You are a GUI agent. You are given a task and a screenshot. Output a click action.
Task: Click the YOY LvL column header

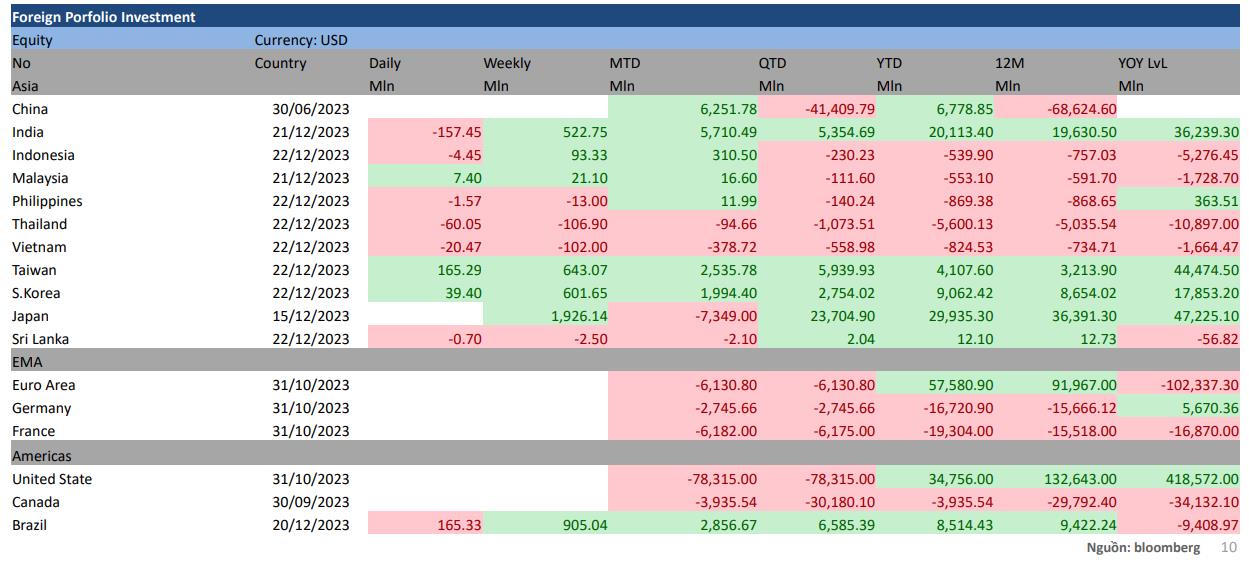(x=1142, y=63)
